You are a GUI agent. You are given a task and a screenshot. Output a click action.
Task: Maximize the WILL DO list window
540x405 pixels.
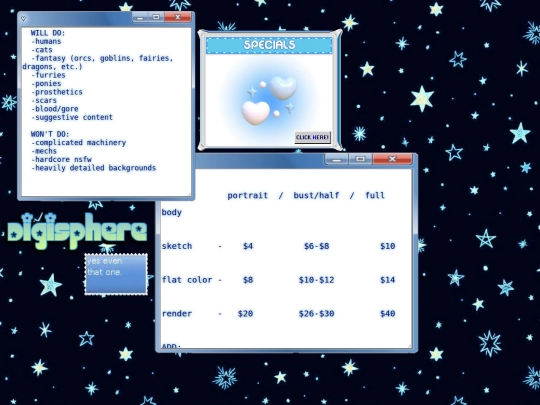point(156,17)
